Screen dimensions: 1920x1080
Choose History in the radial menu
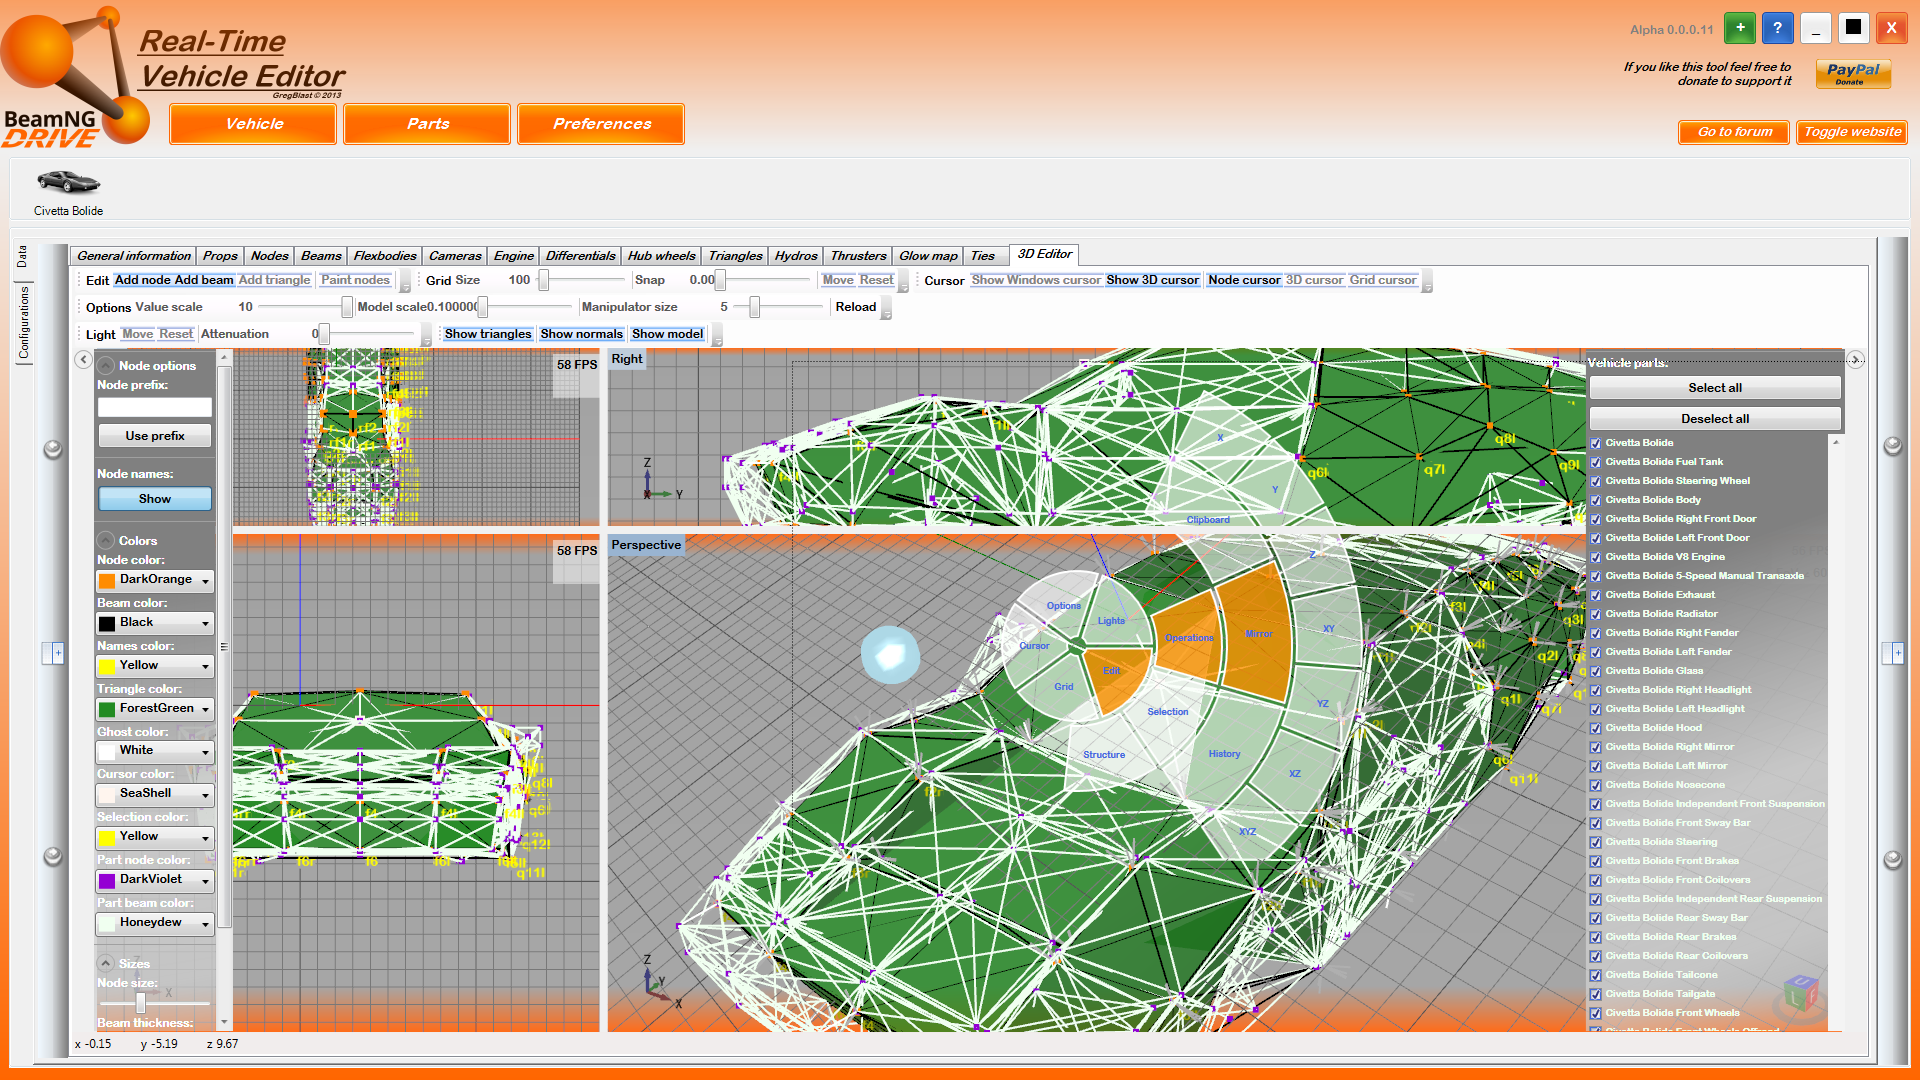click(x=1224, y=754)
